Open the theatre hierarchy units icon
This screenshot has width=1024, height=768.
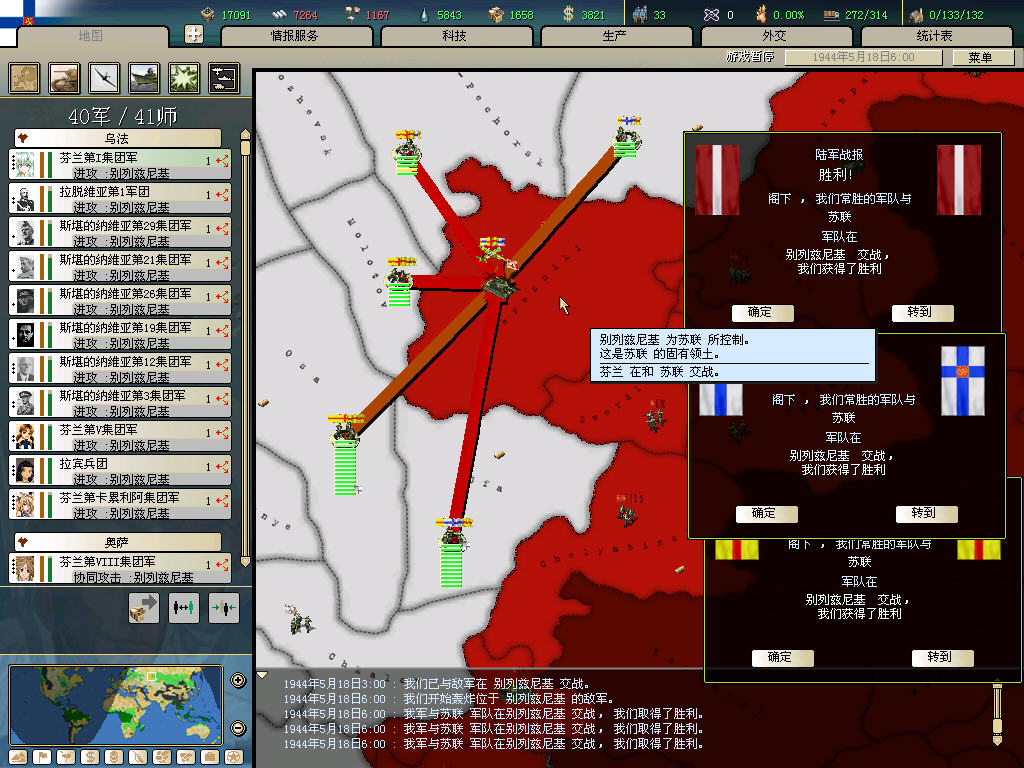(224, 78)
